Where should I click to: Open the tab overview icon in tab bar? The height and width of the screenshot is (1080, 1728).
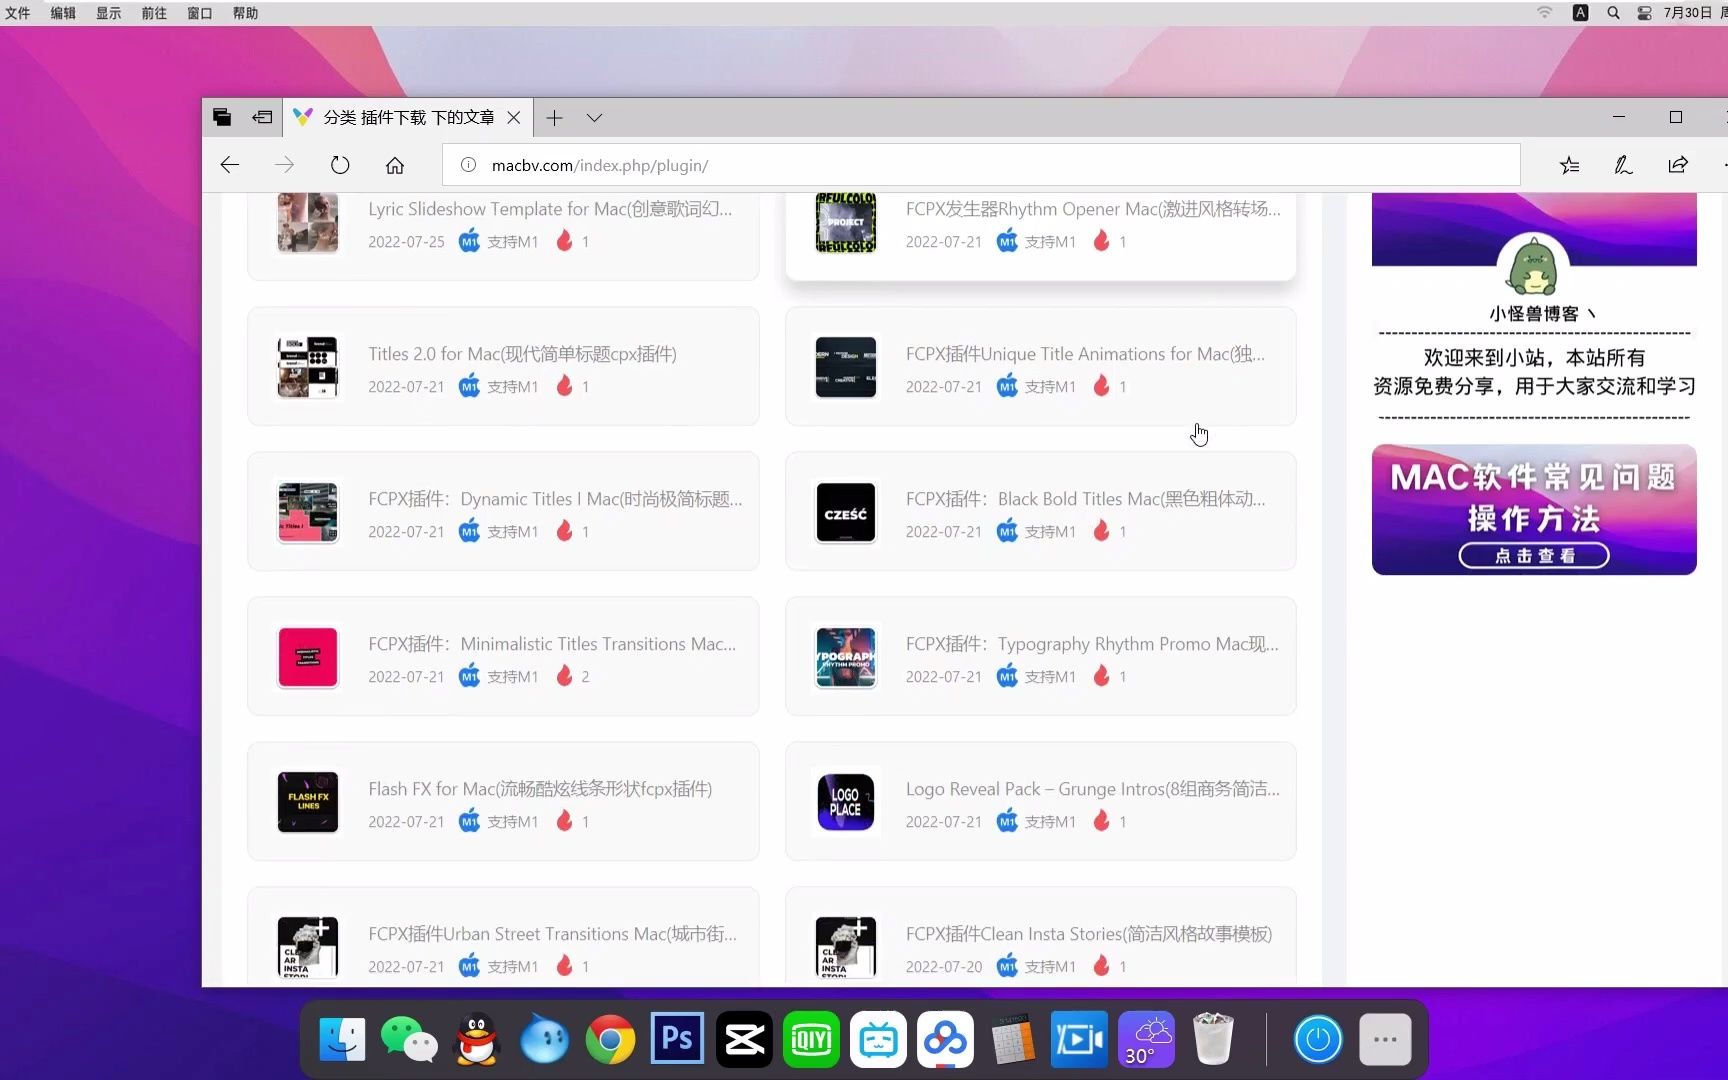(222, 117)
